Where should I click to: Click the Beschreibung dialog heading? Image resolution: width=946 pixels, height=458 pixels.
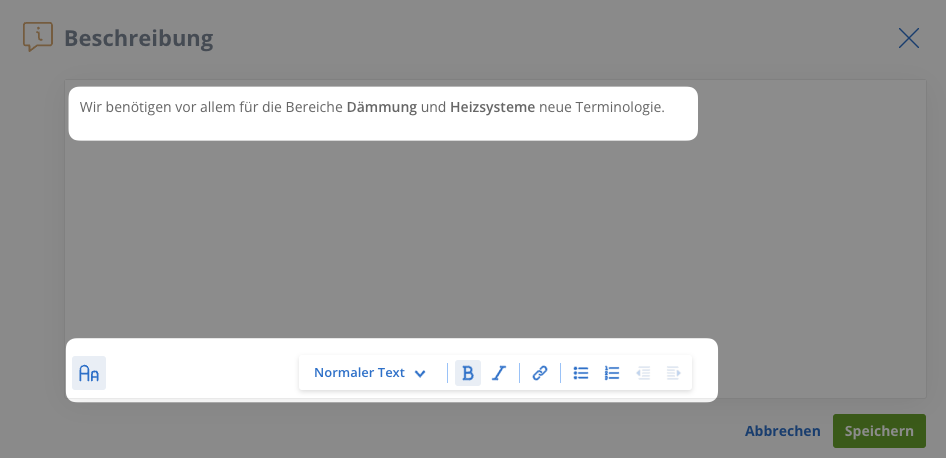[139, 38]
